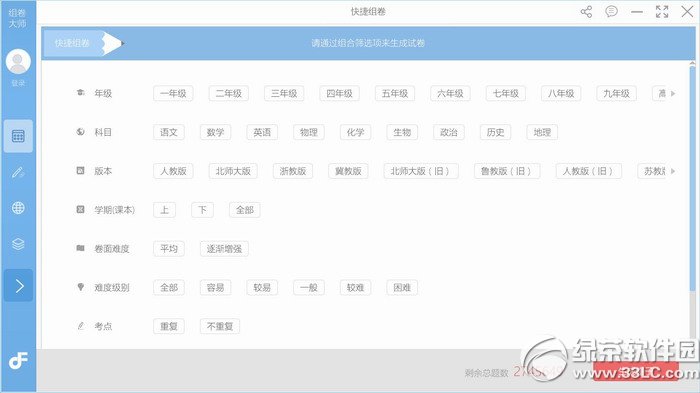The height and width of the screenshot is (393, 700).
Task: Click the vertical scrollbar on right
Action: coord(692,179)
